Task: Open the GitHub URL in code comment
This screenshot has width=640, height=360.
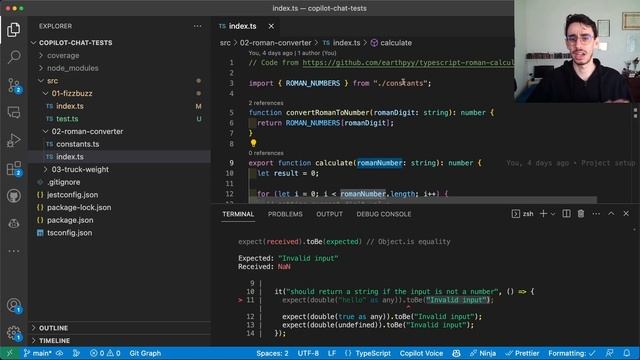Action: (407, 62)
